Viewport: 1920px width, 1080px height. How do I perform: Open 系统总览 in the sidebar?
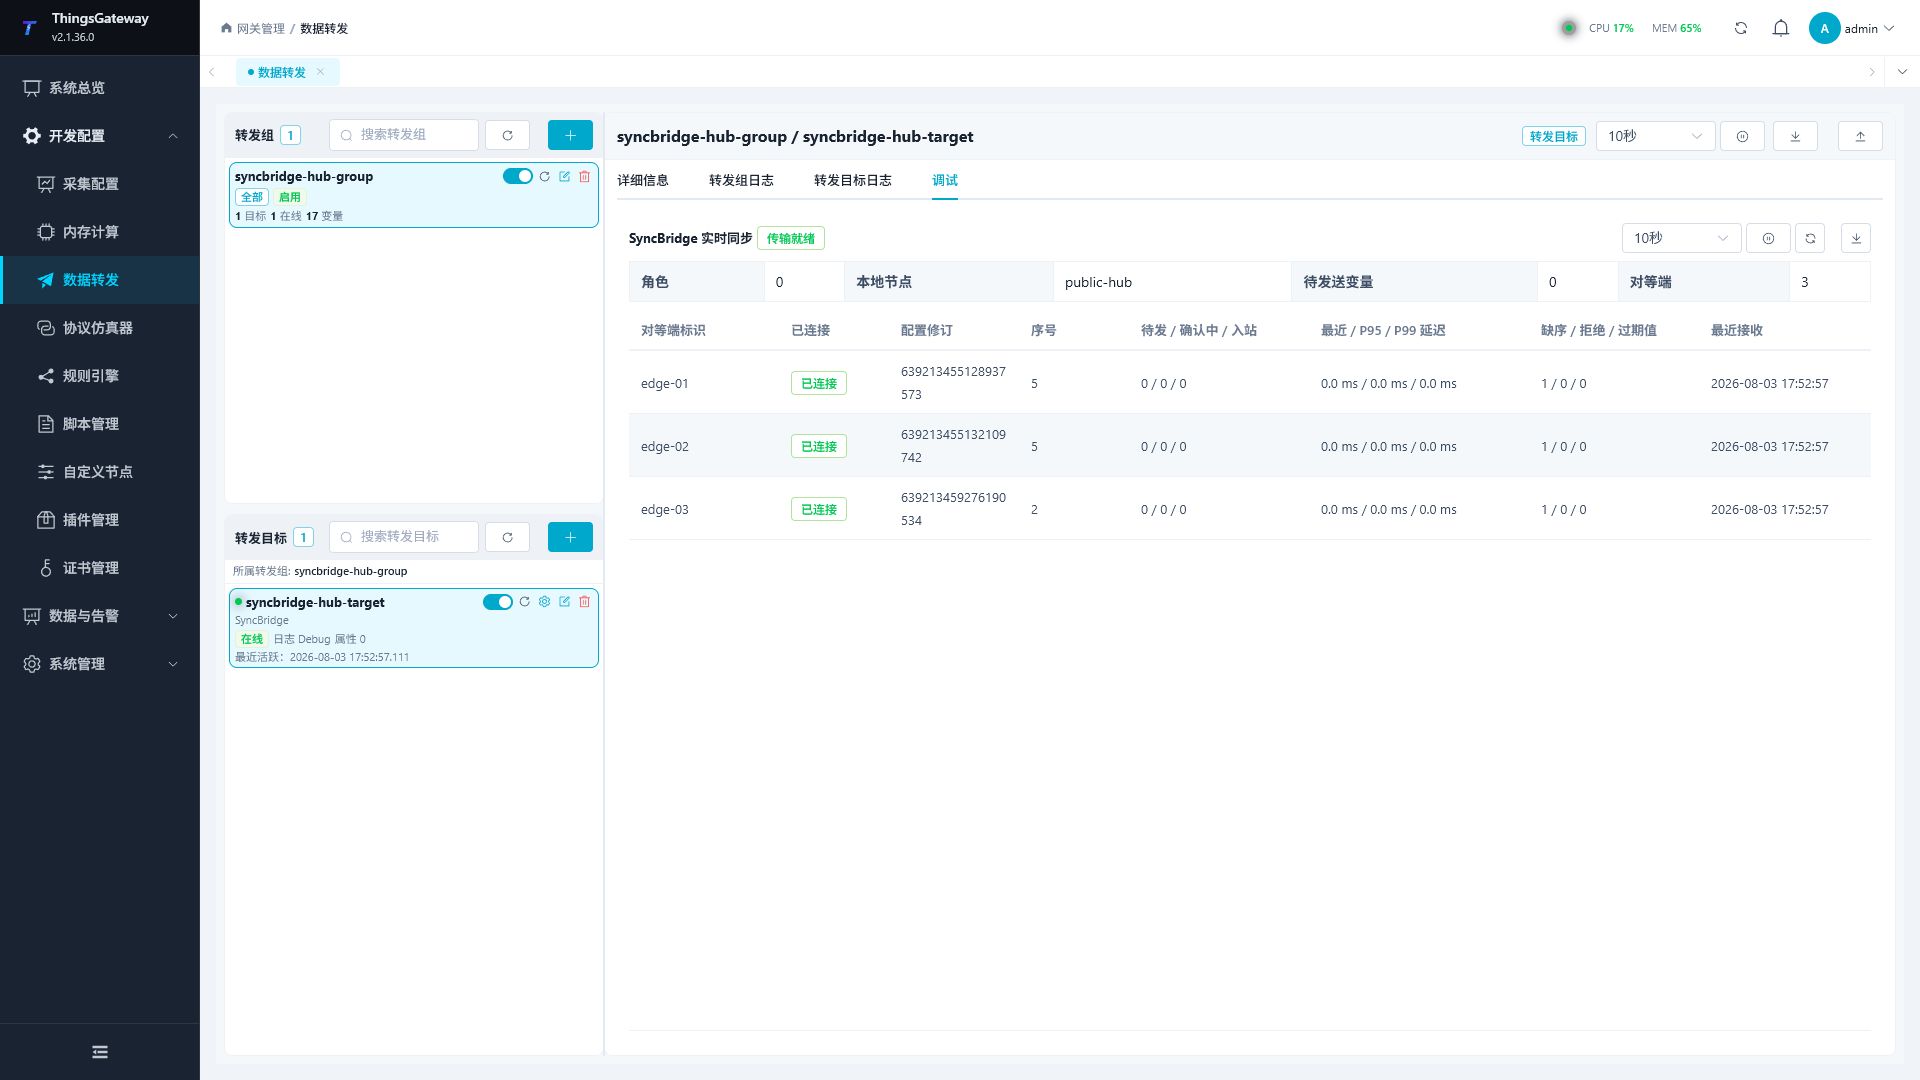[100, 88]
